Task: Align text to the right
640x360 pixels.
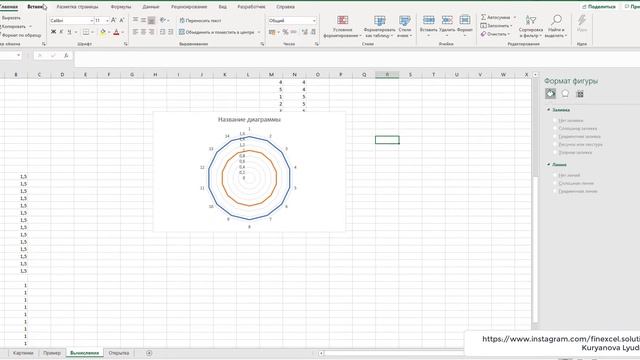Action: pyautogui.click(x=151, y=32)
